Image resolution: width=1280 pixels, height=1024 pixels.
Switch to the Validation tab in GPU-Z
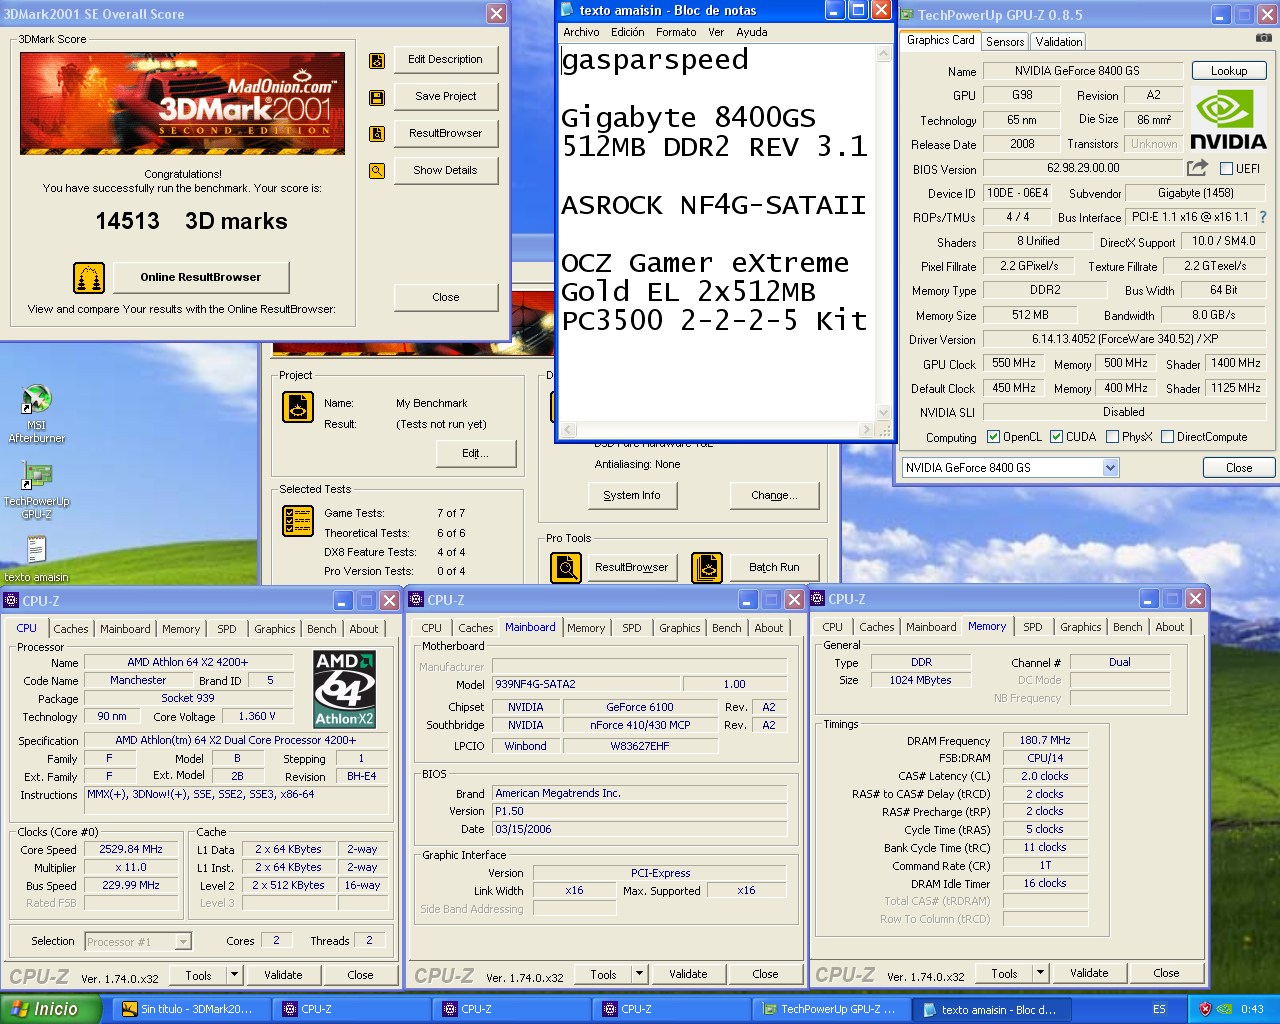click(1058, 41)
